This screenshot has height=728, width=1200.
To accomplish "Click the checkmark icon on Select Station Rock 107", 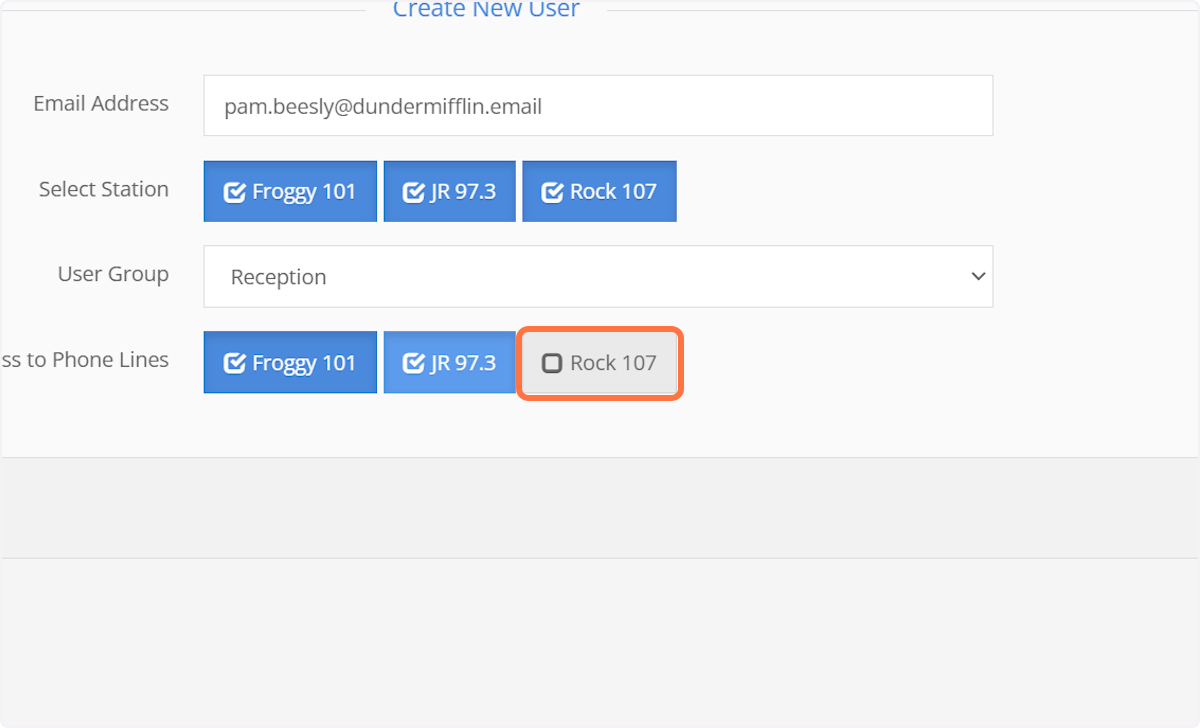I will pos(552,192).
